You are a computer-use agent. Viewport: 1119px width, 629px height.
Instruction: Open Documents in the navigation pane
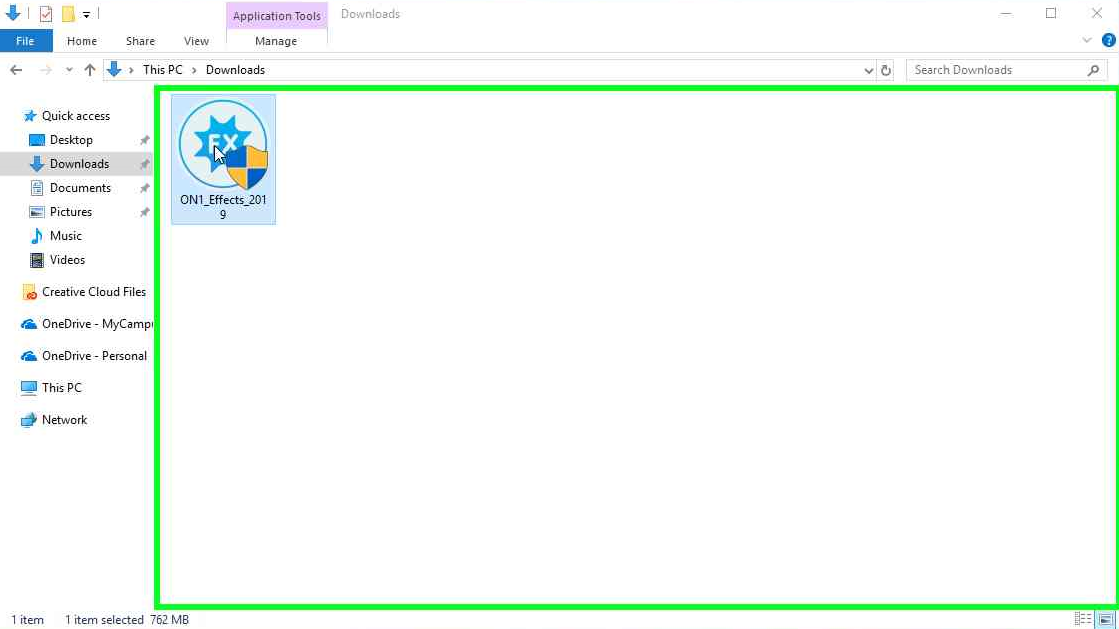pos(80,188)
